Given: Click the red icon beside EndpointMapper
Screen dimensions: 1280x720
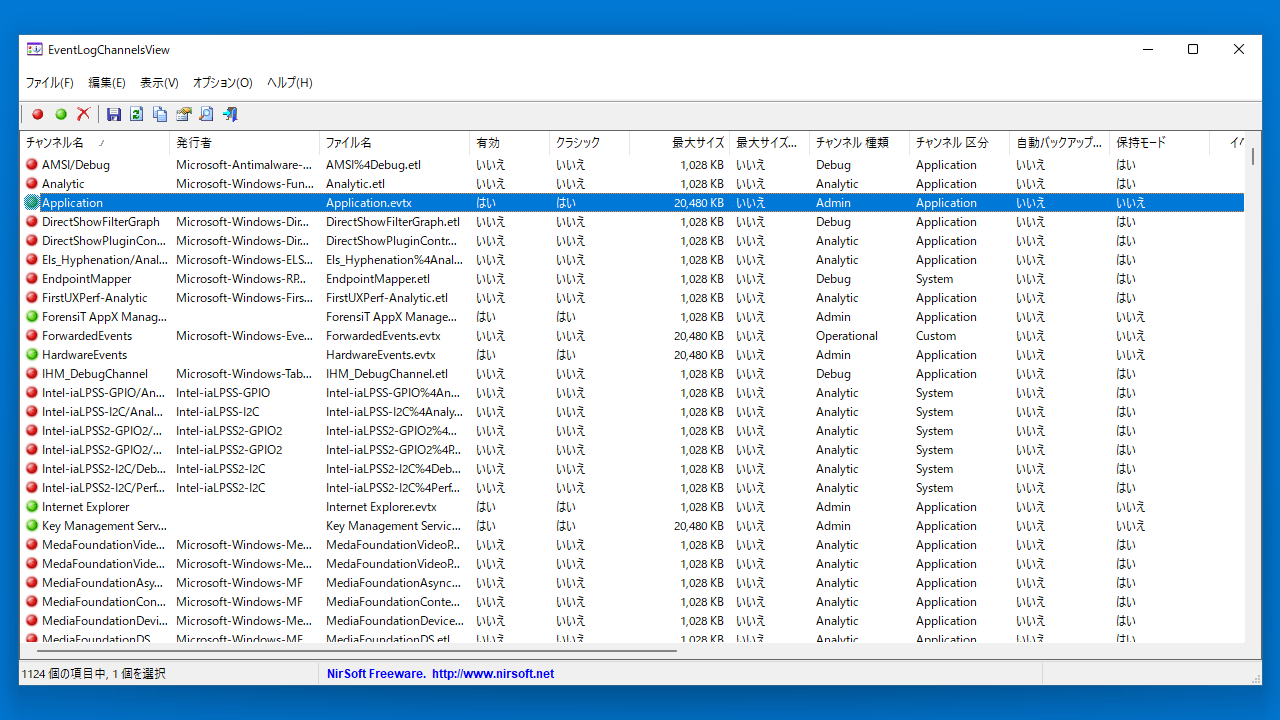Looking at the screenshot, I should point(32,279).
